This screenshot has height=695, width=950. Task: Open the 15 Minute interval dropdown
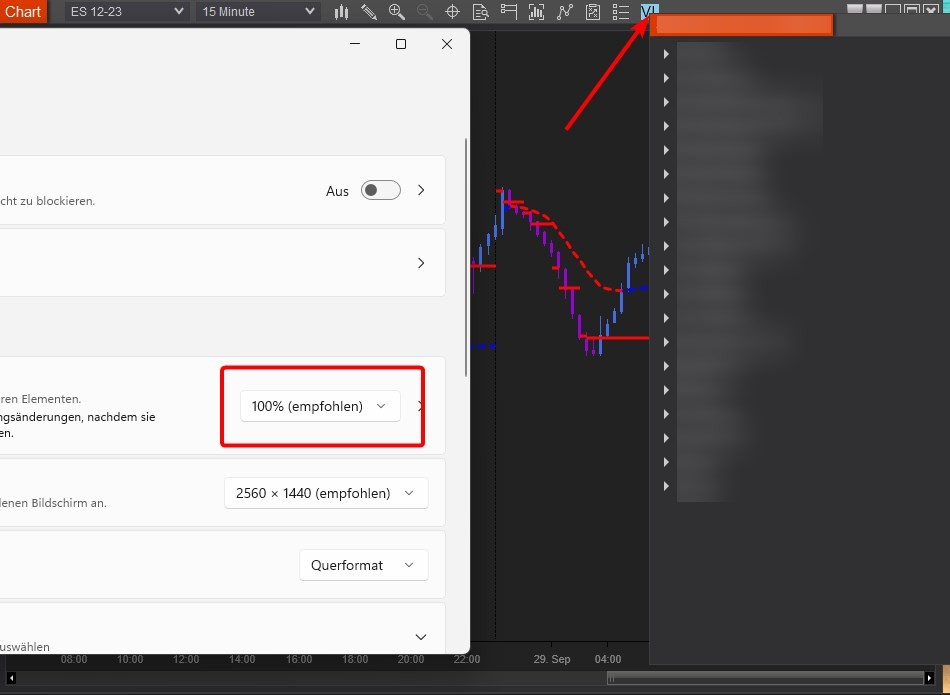[x=257, y=12]
